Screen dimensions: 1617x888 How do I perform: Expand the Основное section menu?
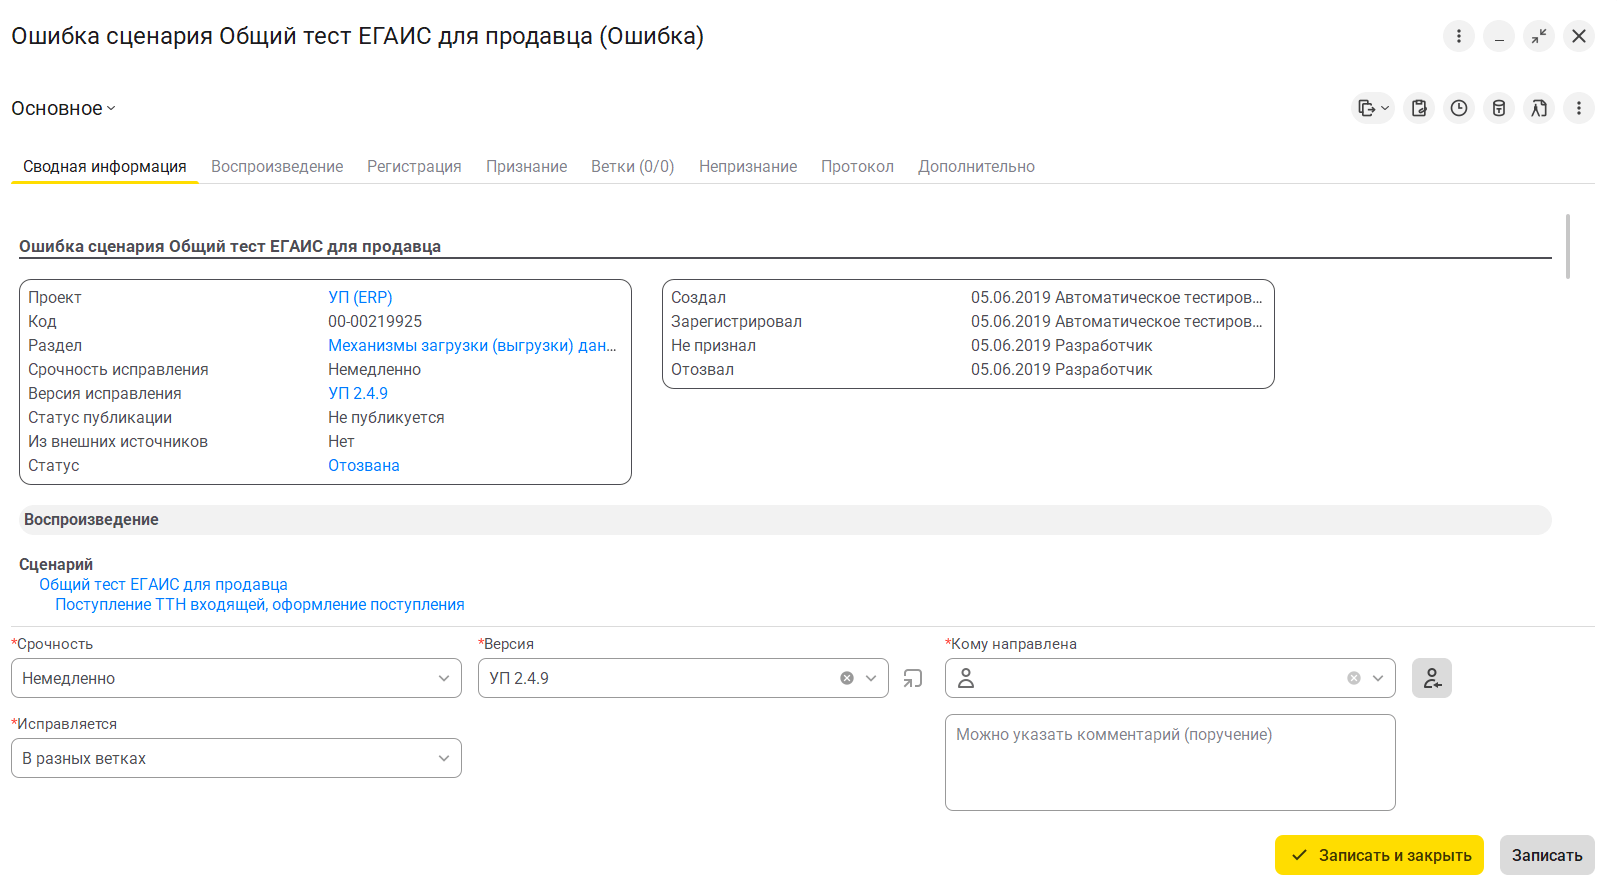63,108
